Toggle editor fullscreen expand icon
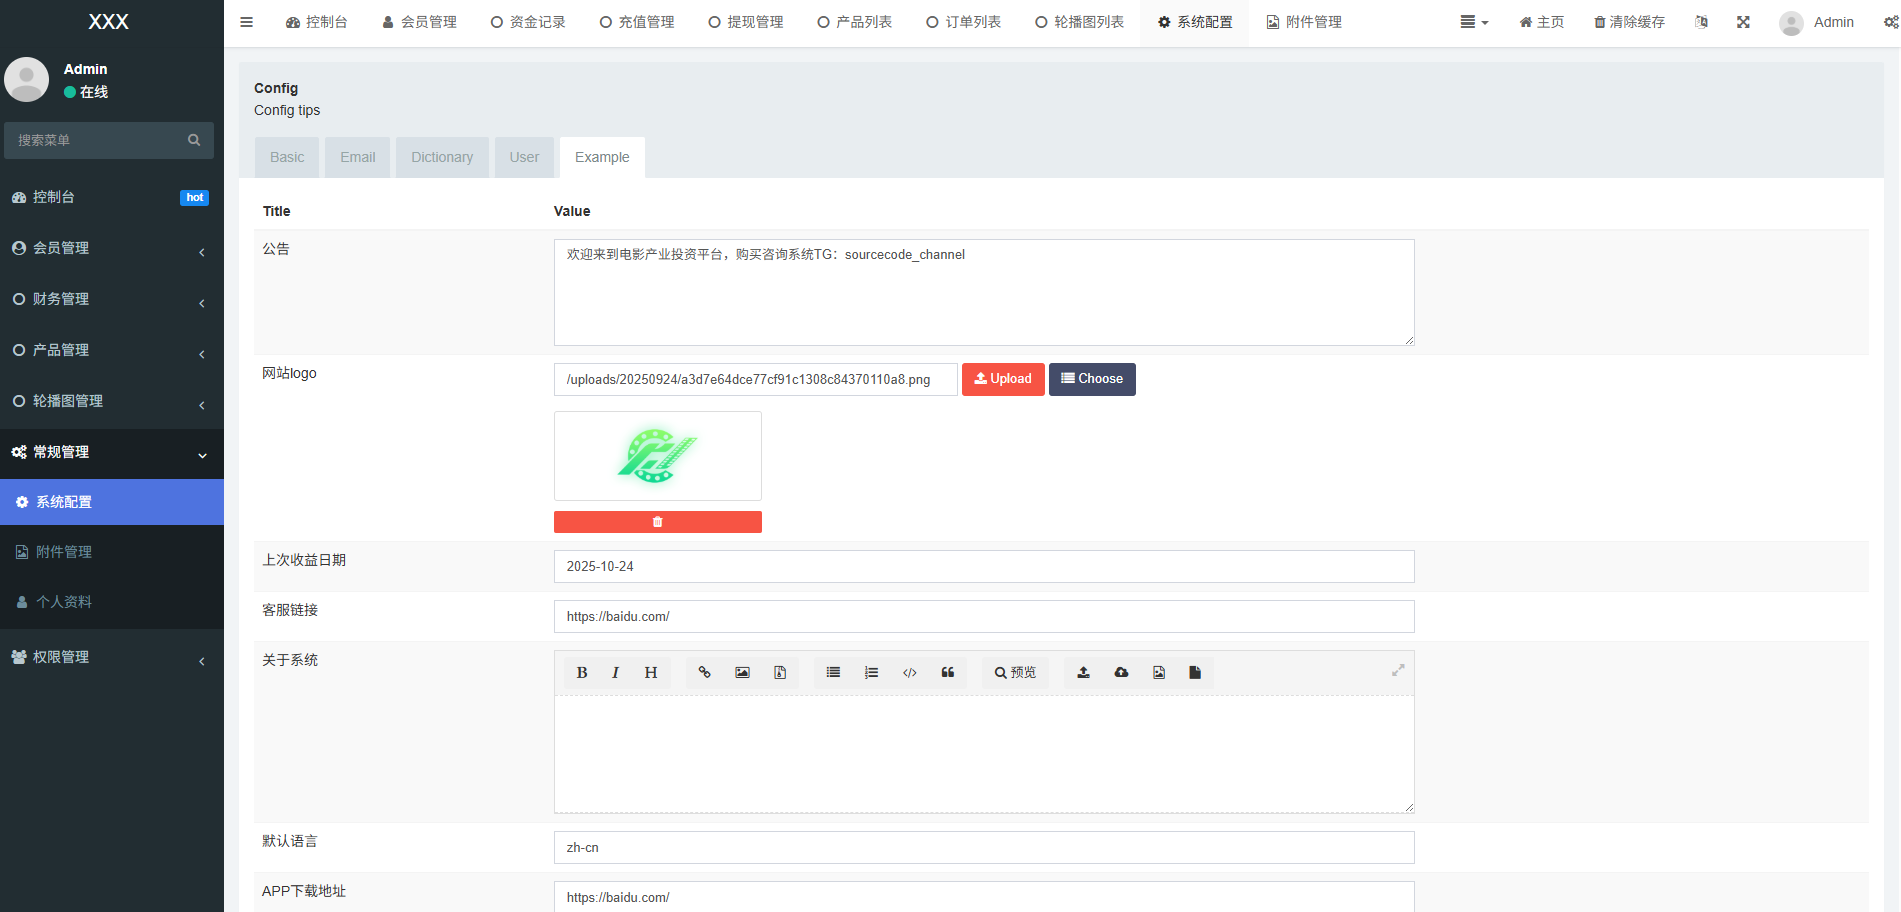Image resolution: width=1901 pixels, height=912 pixels. tap(1398, 670)
